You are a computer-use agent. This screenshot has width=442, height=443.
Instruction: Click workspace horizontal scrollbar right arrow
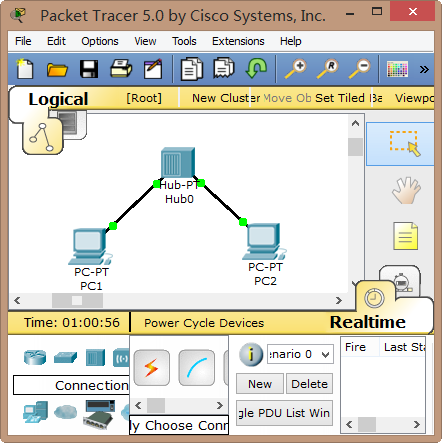coord(339,301)
